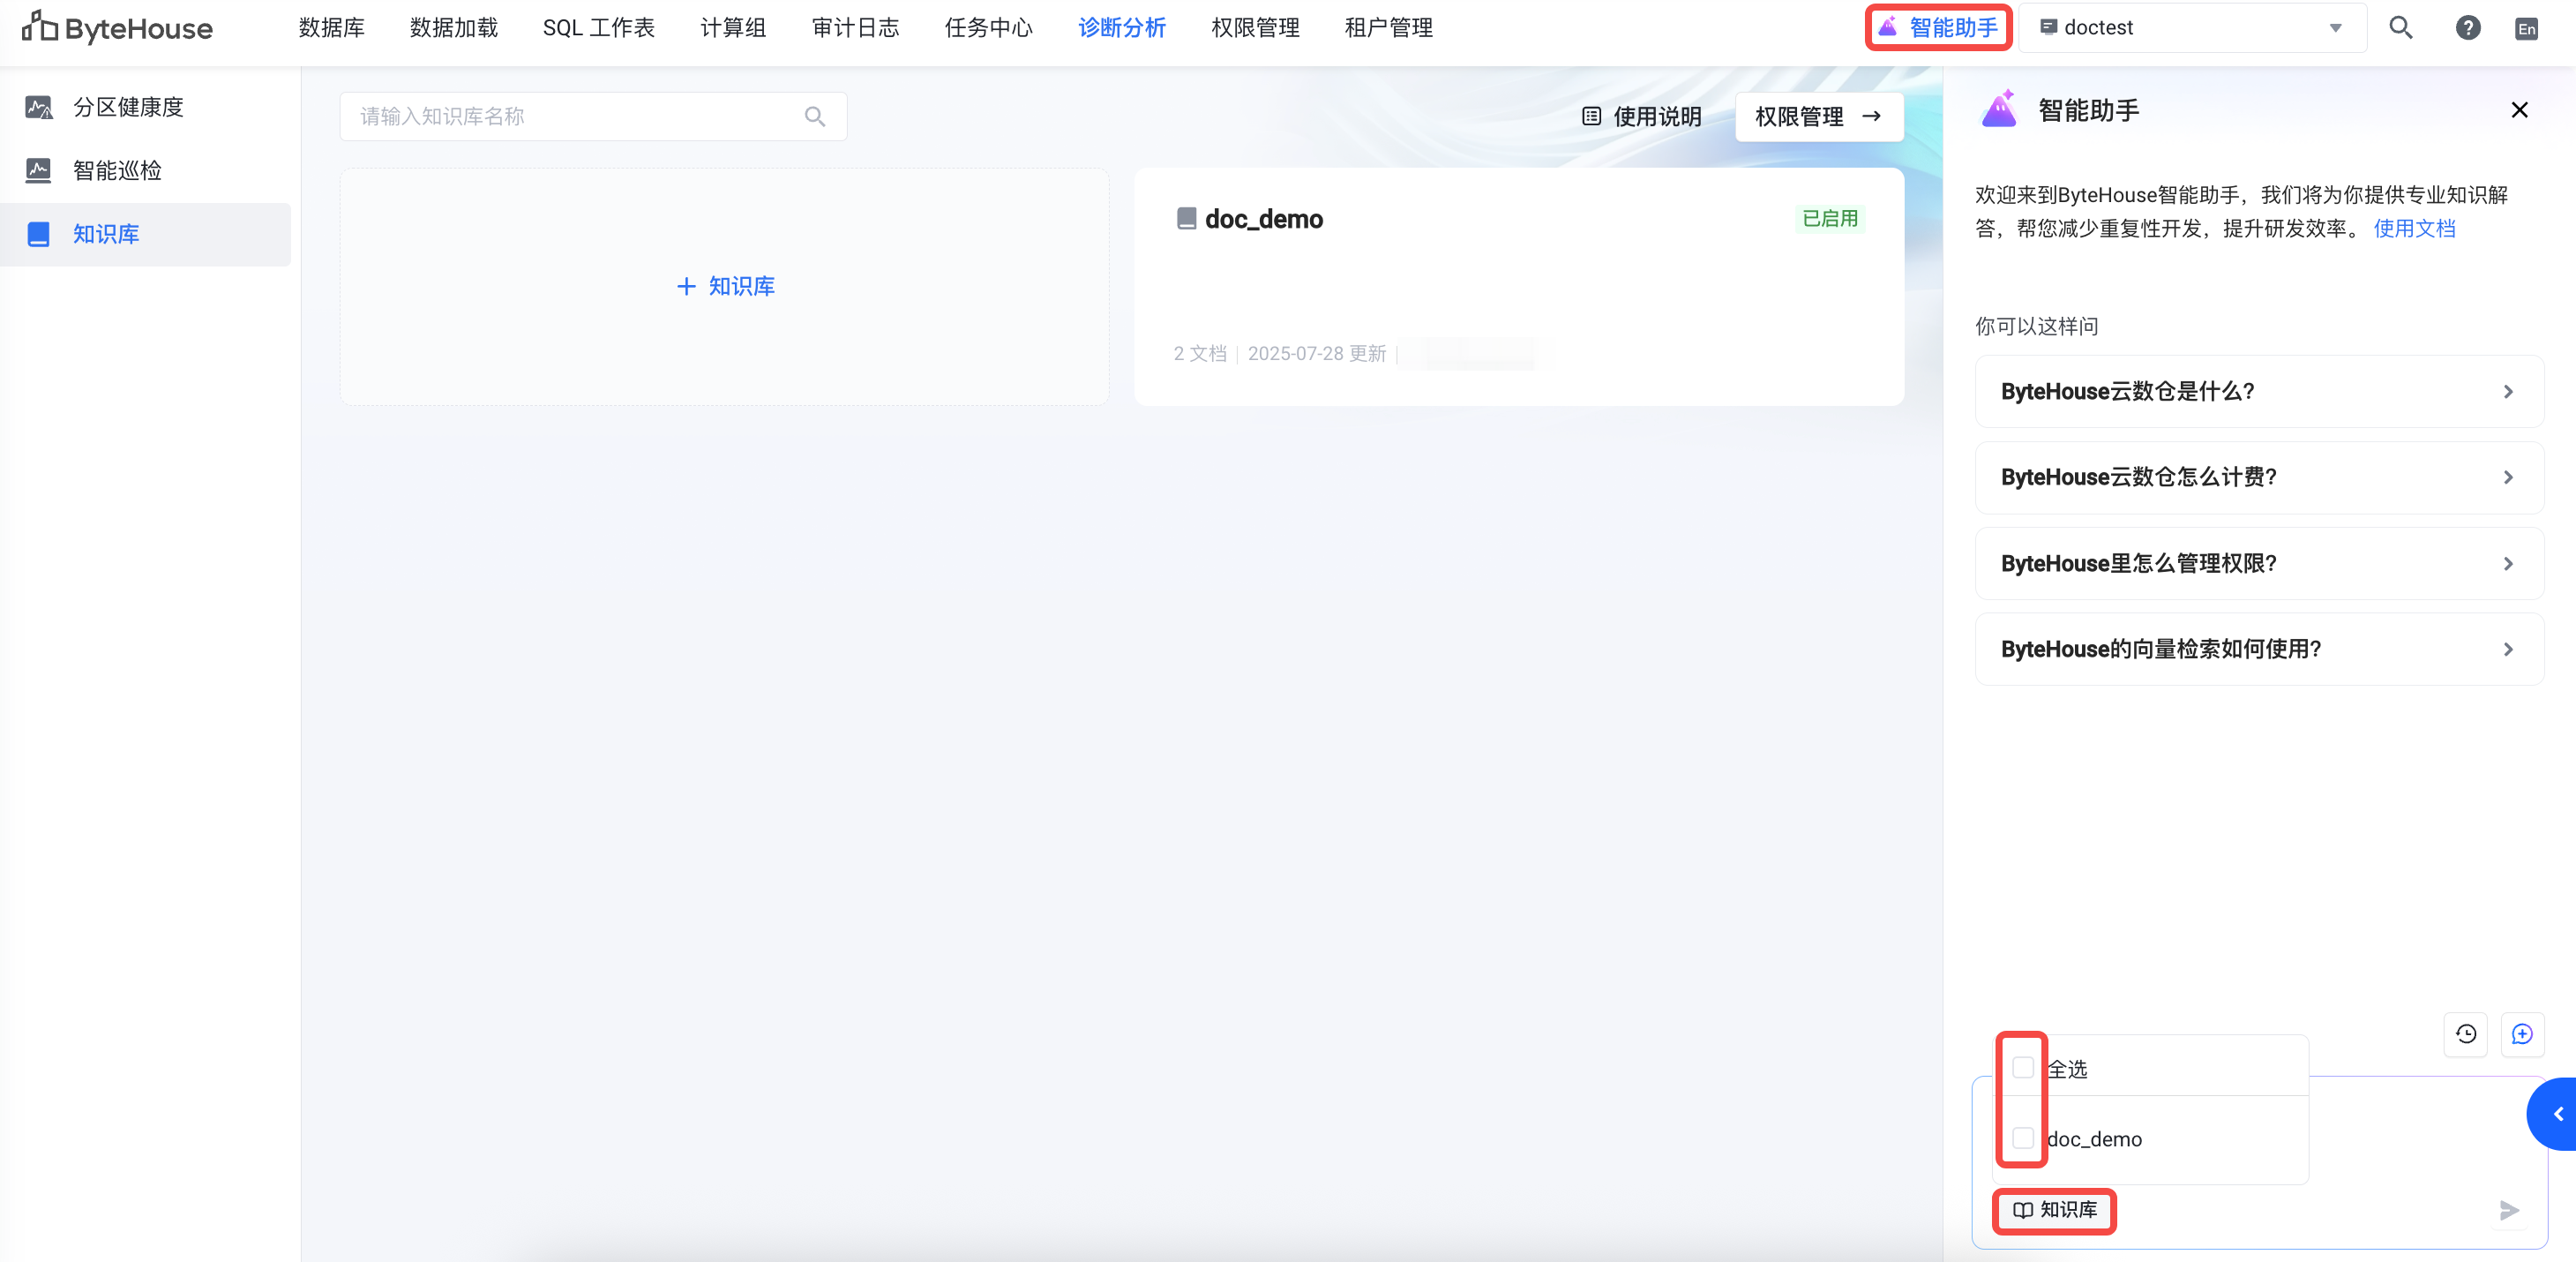Open the help question mark icon

(x=2467, y=28)
